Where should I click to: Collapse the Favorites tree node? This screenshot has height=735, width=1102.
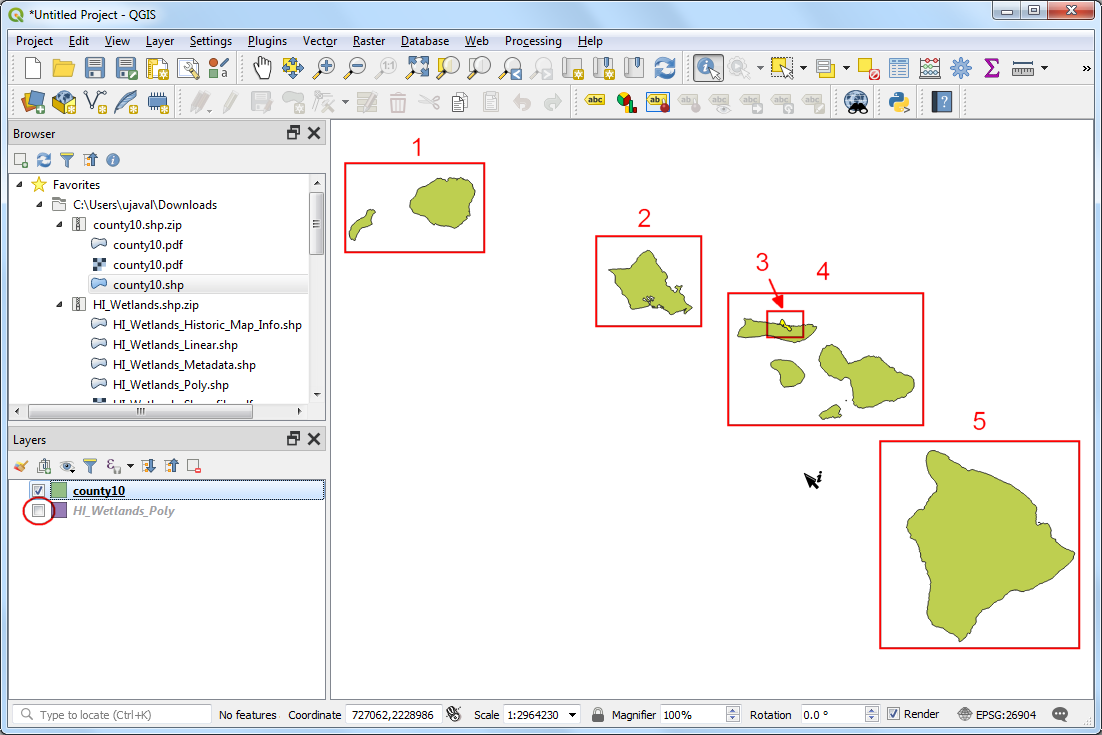tap(20, 185)
